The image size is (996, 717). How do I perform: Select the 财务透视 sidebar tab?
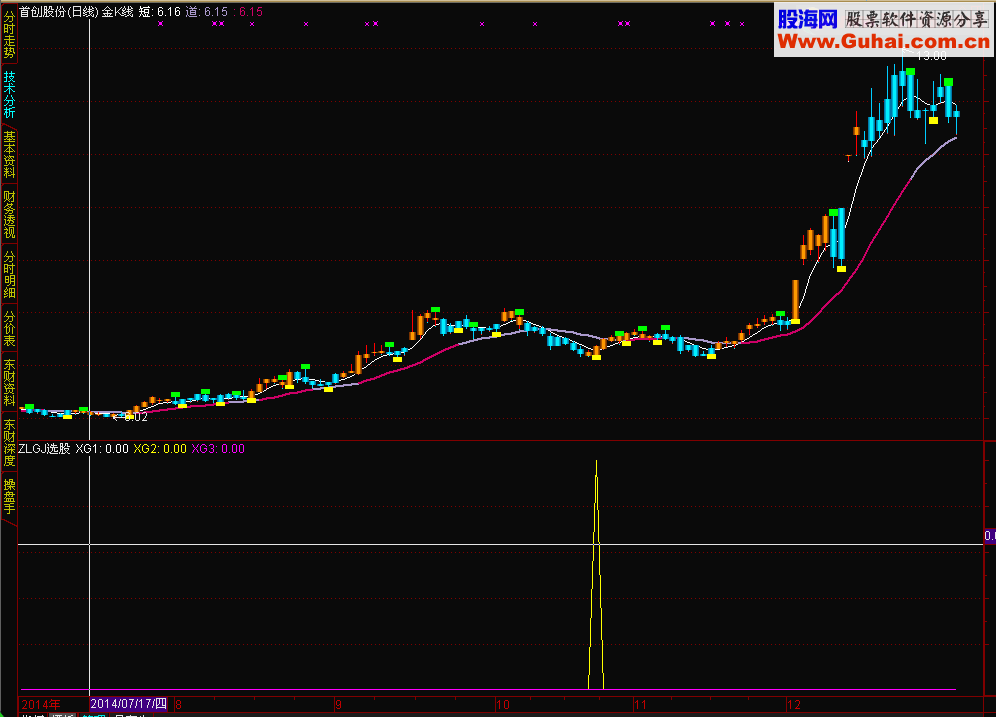(x=9, y=214)
